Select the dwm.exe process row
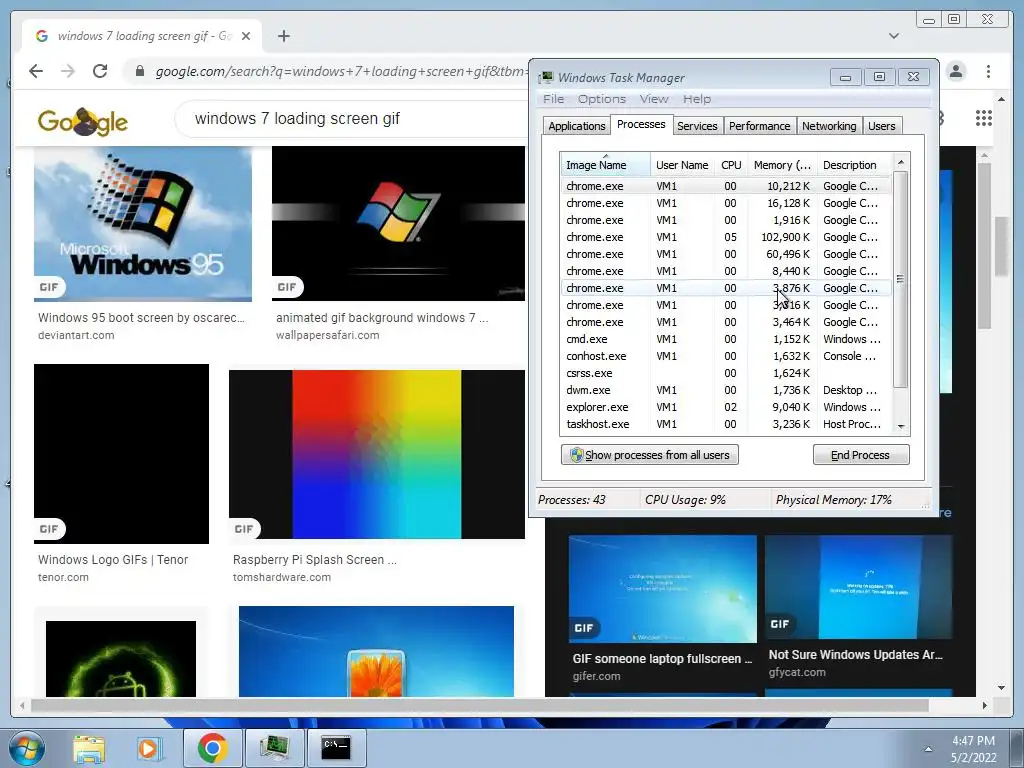The height and width of the screenshot is (768, 1024). point(725,390)
